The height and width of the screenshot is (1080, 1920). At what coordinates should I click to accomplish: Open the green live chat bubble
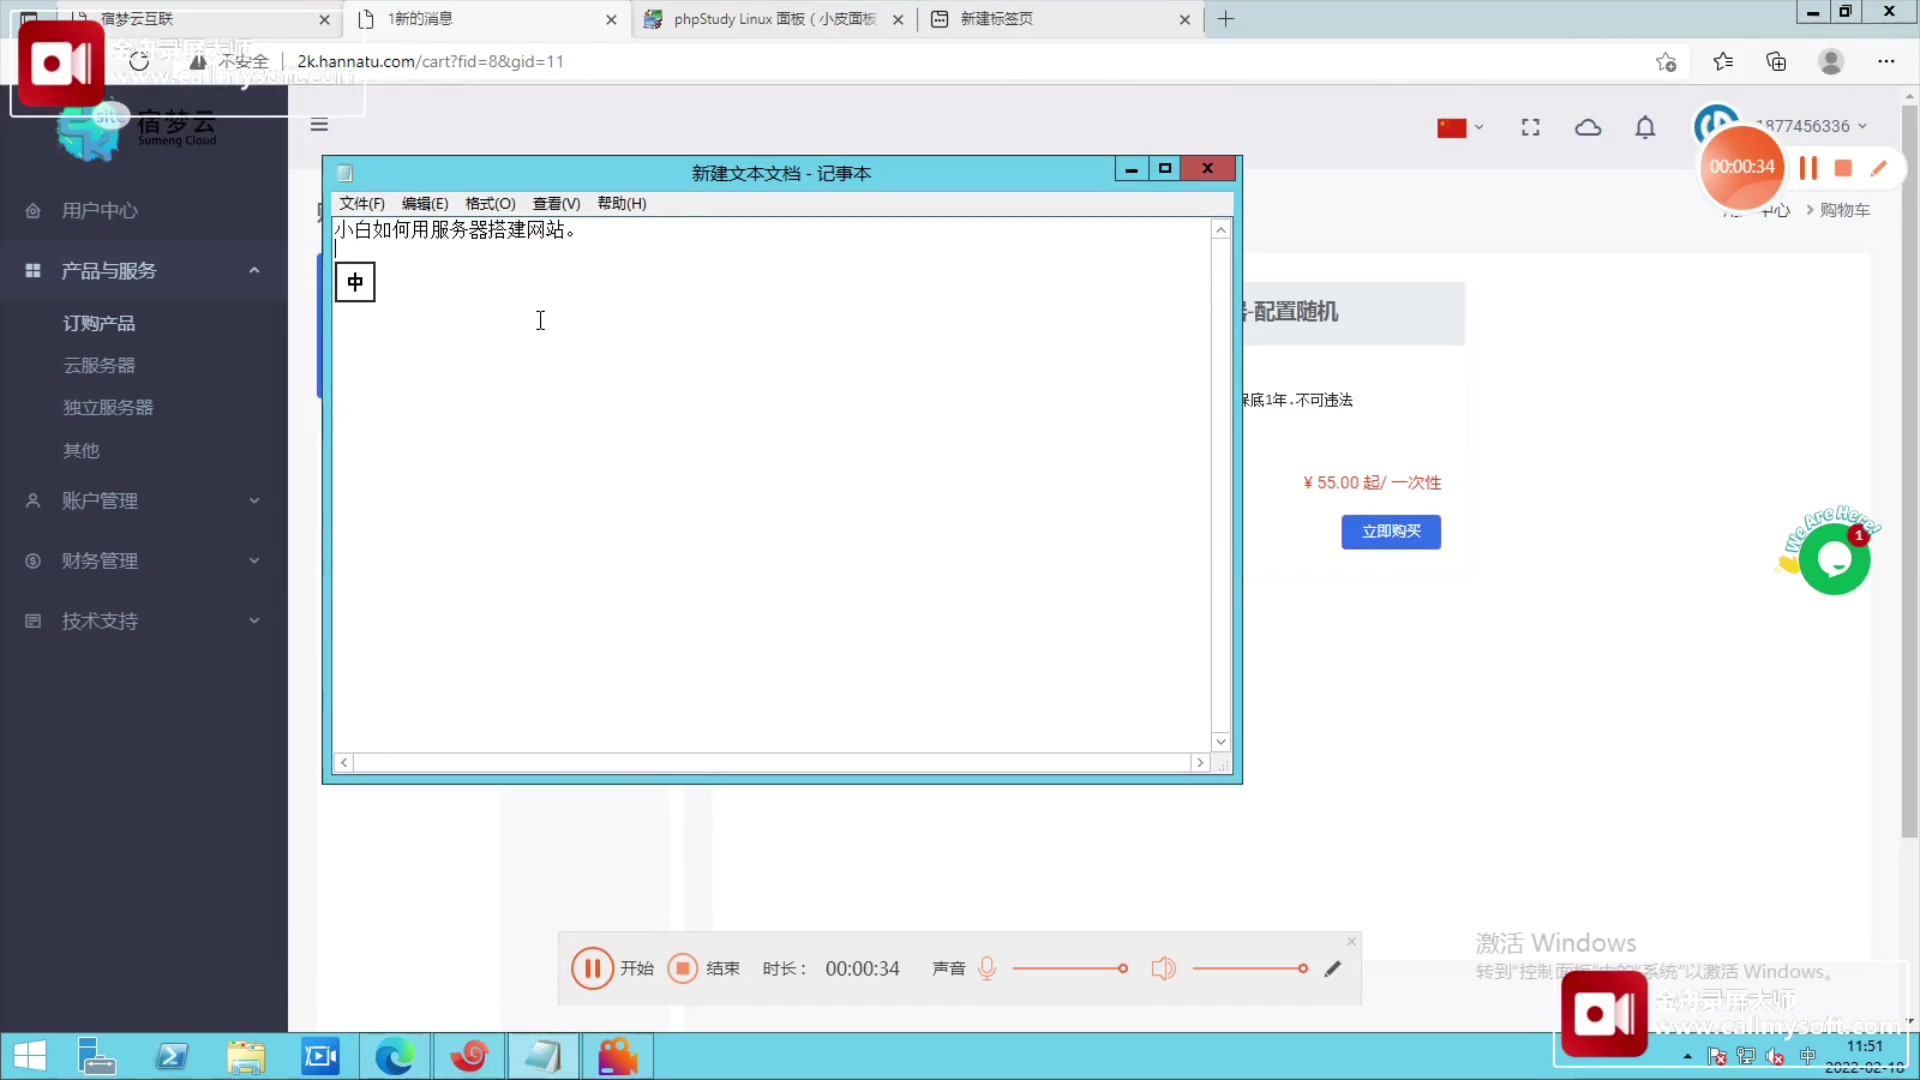[x=1834, y=559]
